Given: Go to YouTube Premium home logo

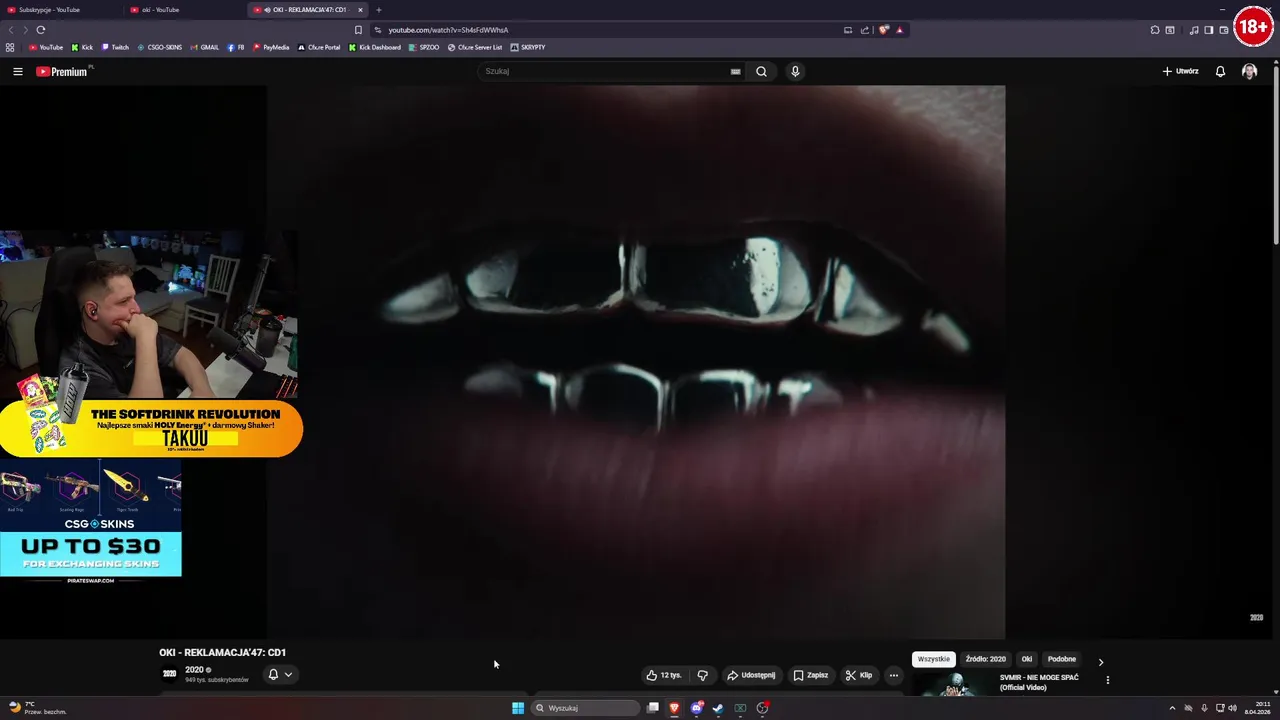Looking at the screenshot, I should click(x=62, y=71).
